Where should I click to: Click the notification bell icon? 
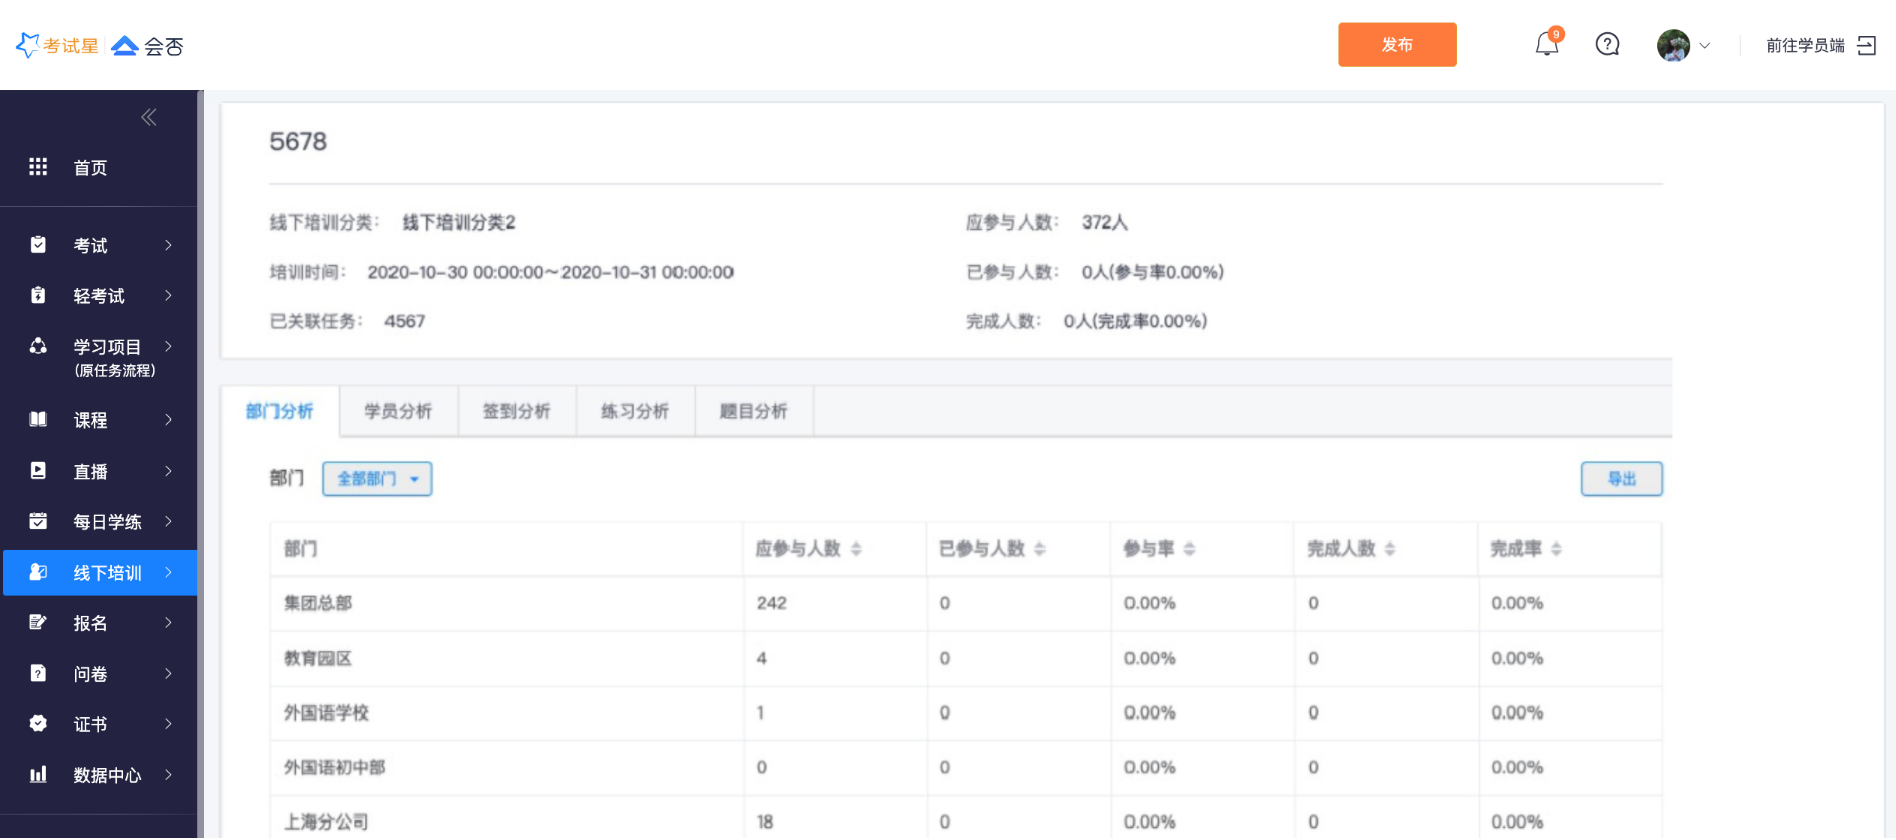click(1546, 44)
